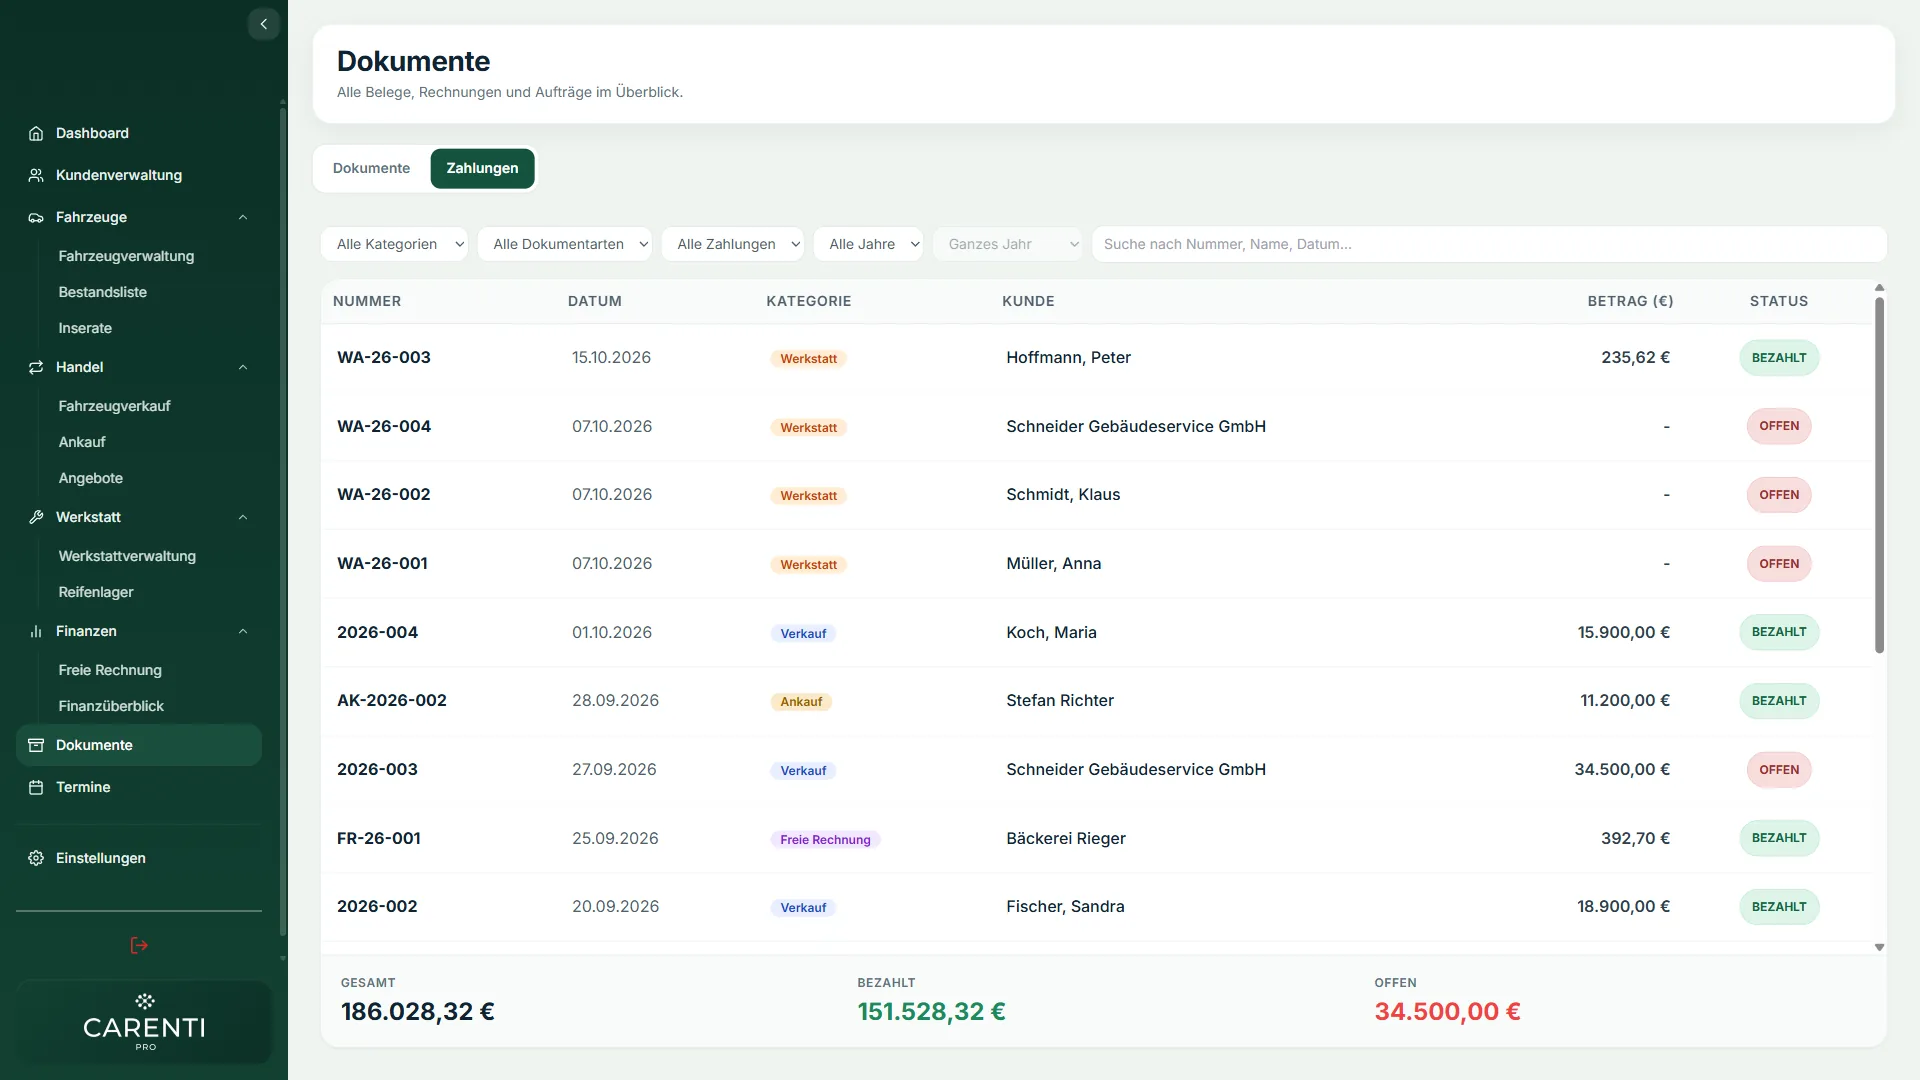Click the Ankauf tag on AK-2026-002
Image resolution: width=1920 pixels, height=1080 pixels.
click(x=801, y=702)
